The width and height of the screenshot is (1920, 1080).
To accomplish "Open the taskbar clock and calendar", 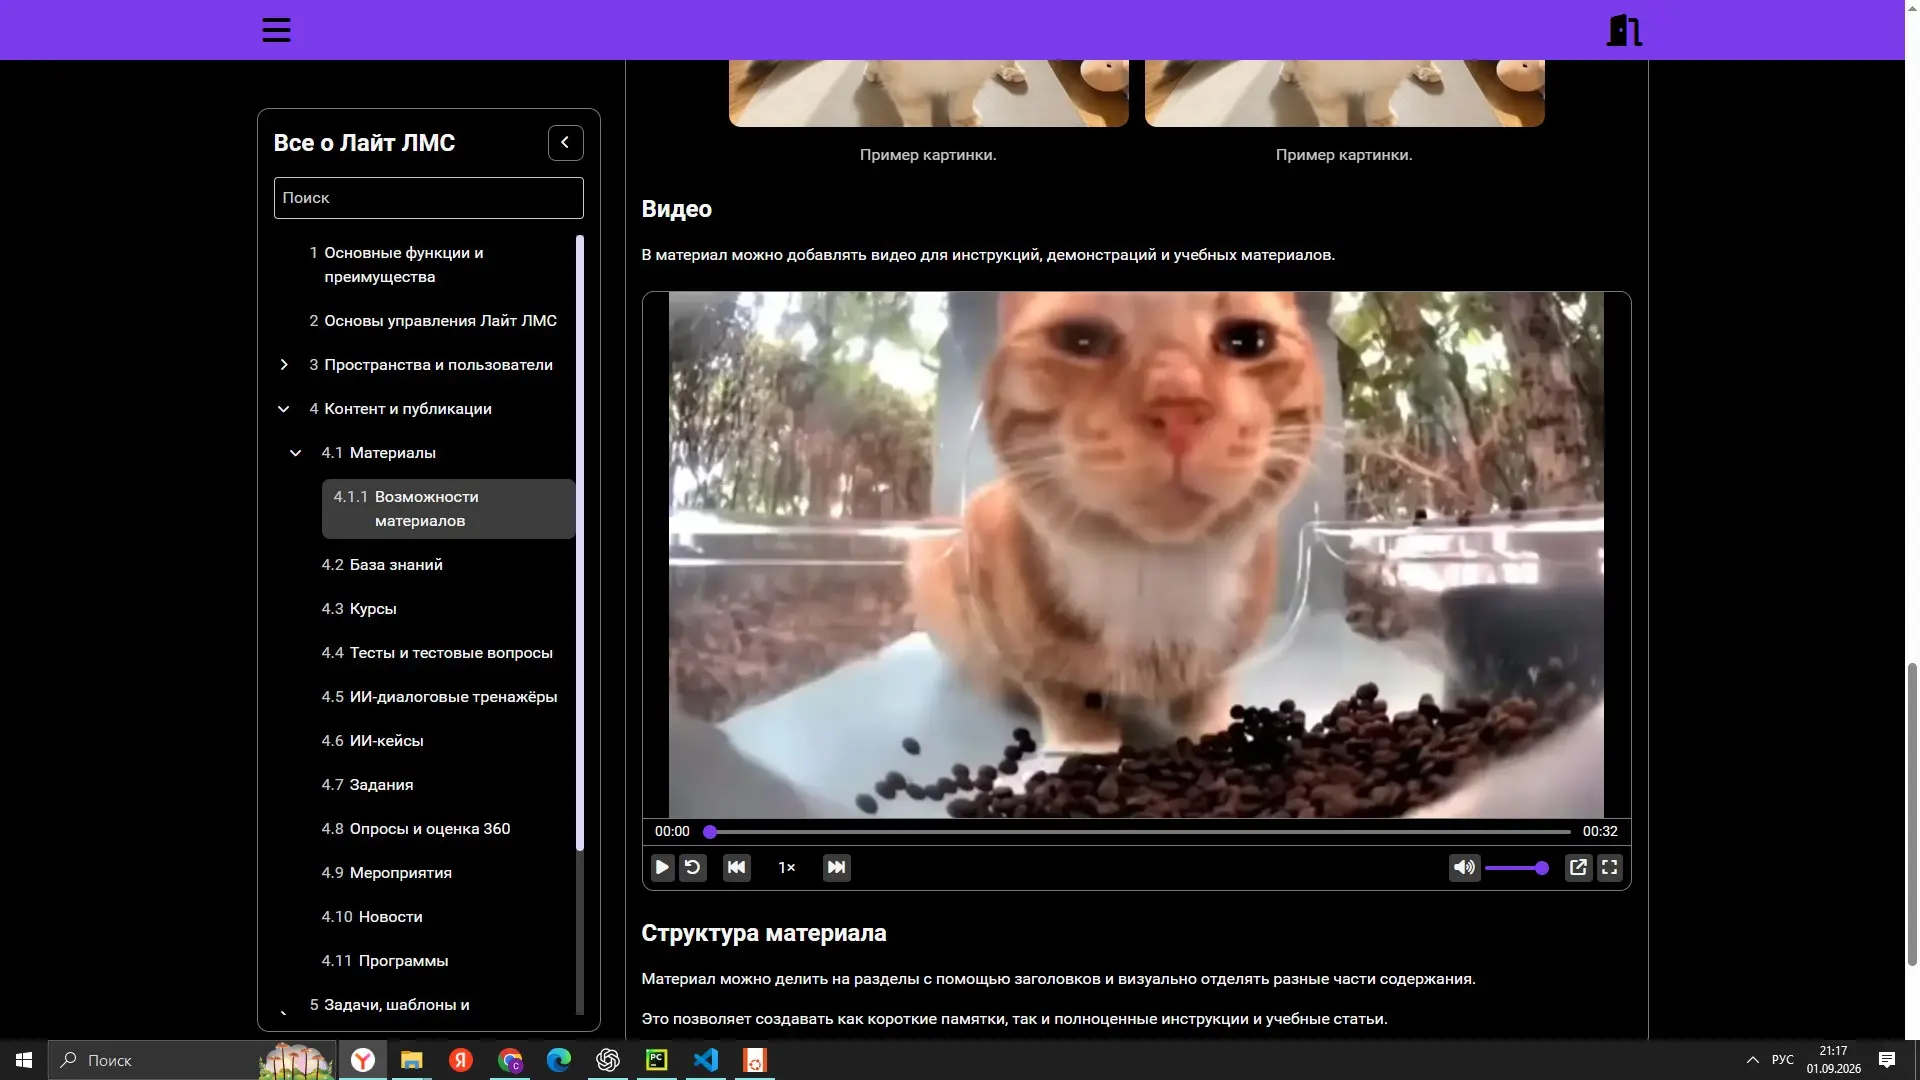I will (x=1834, y=1060).
